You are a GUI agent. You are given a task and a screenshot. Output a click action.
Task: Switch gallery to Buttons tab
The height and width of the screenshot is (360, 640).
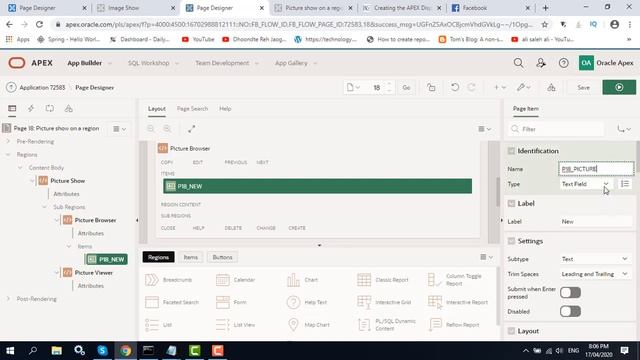coord(222,257)
